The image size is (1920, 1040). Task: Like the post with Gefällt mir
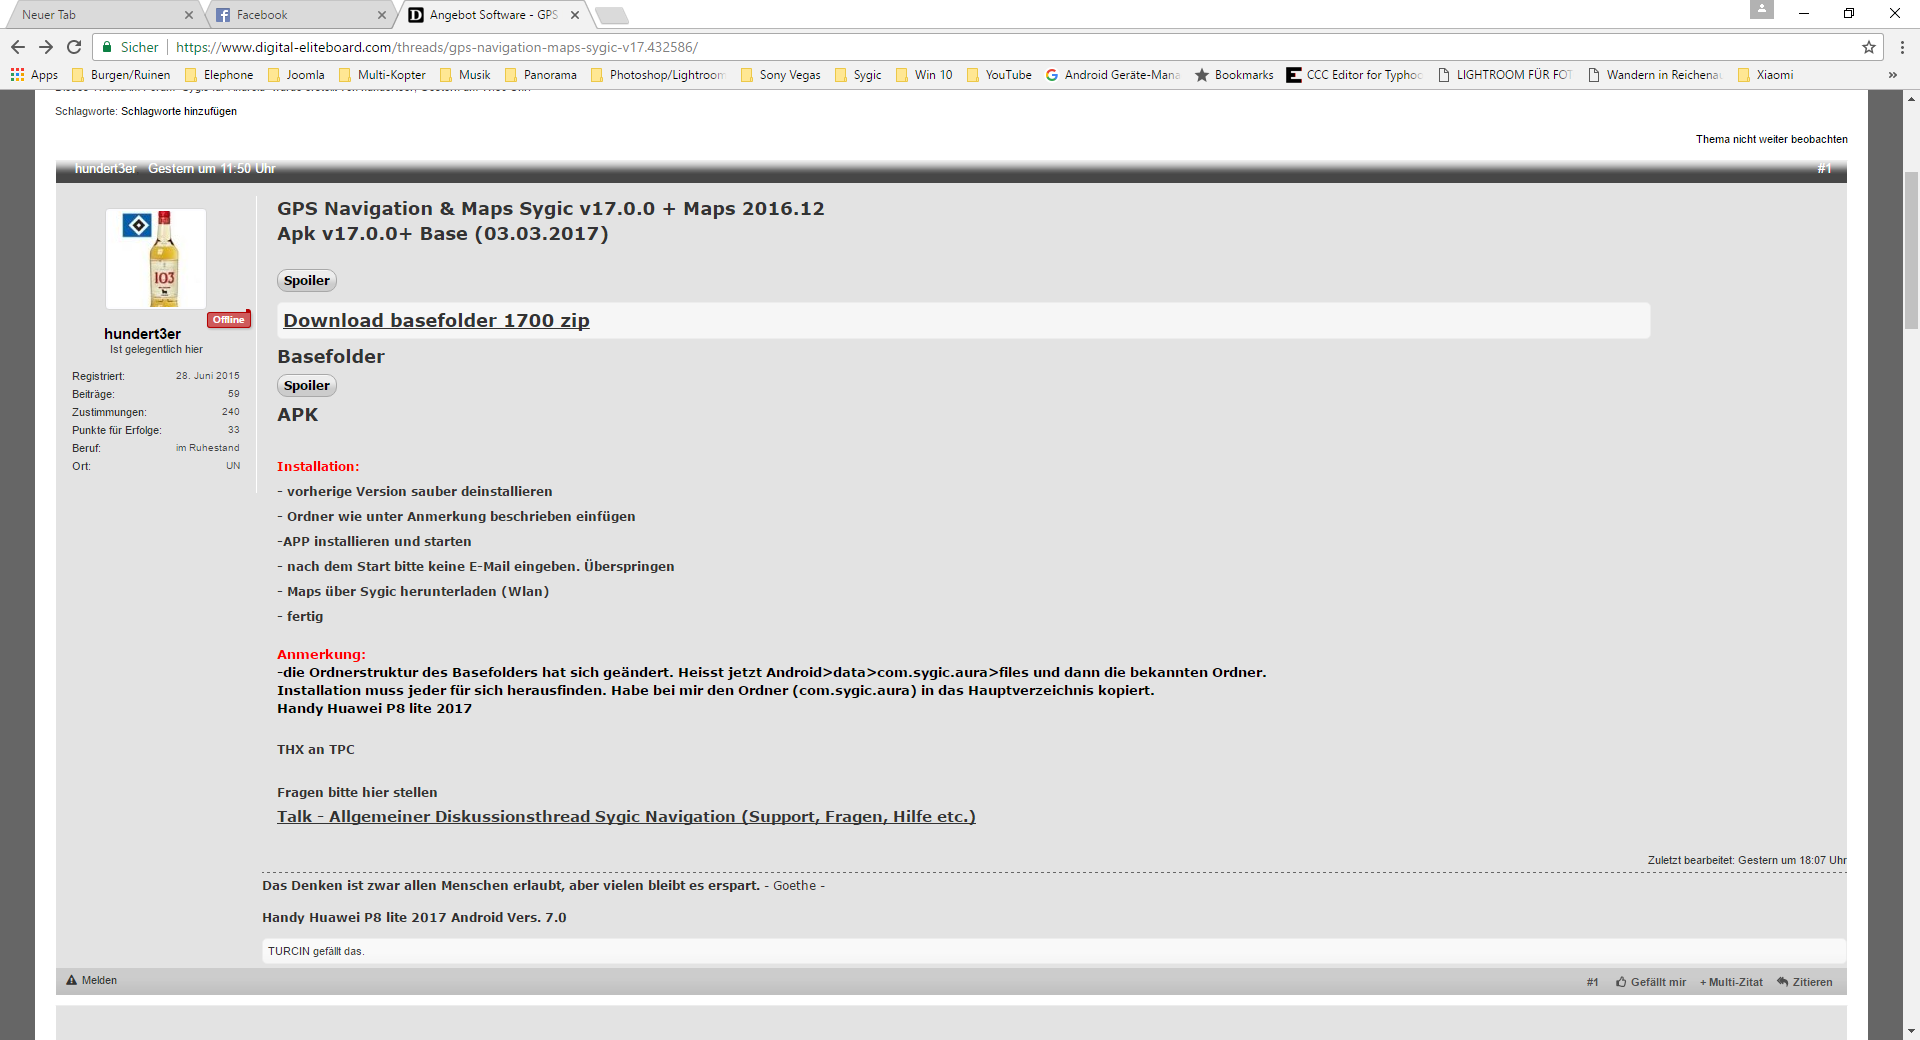(x=1651, y=982)
